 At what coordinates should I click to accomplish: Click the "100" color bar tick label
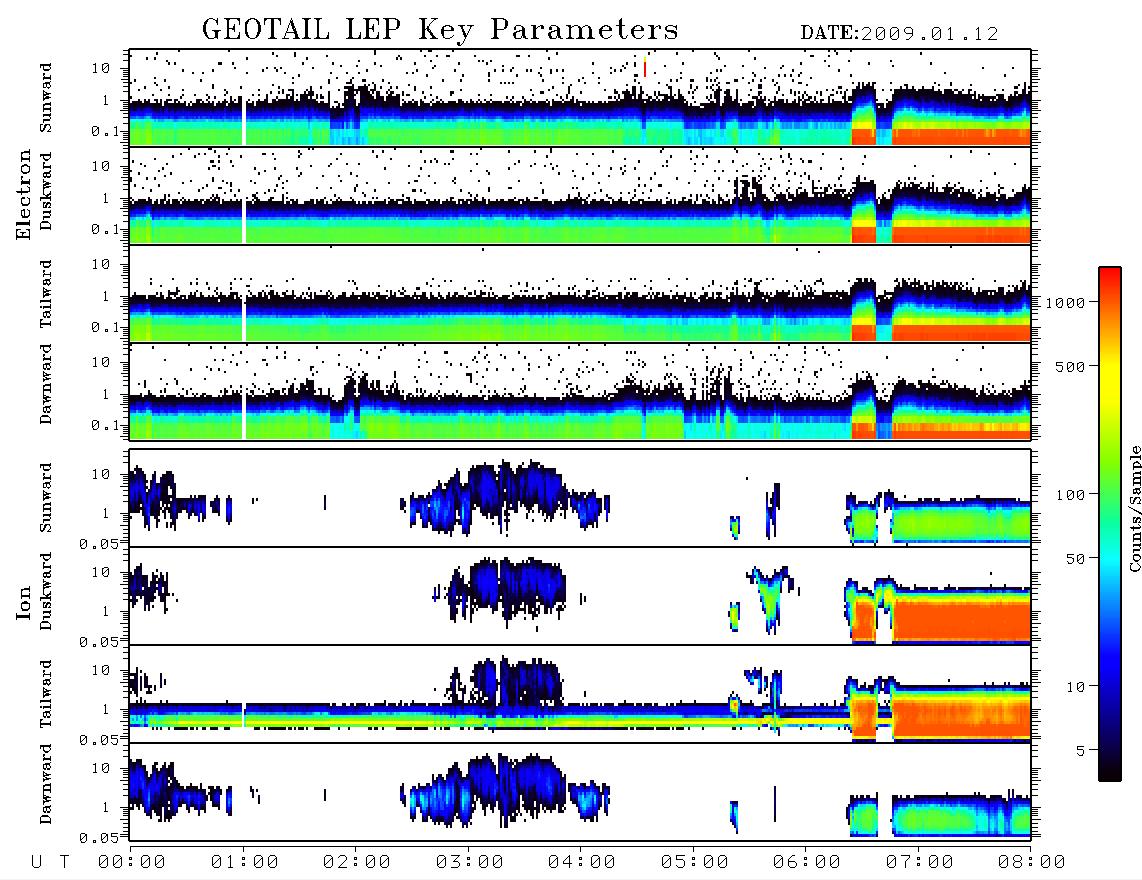tap(1070, 495)
